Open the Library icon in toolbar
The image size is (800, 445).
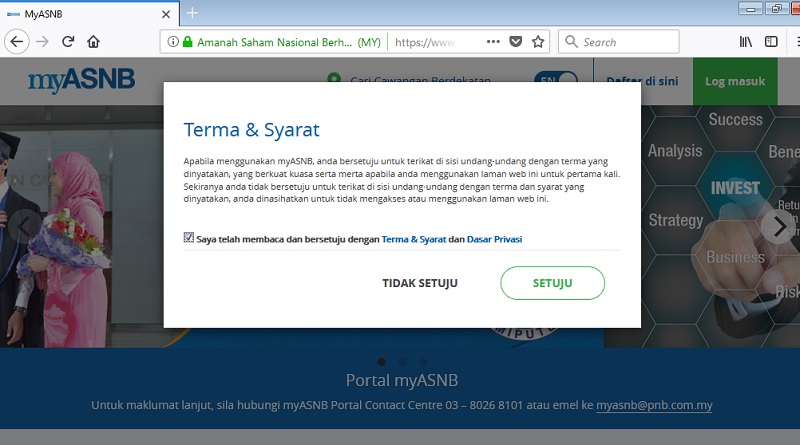click(745, 42)
